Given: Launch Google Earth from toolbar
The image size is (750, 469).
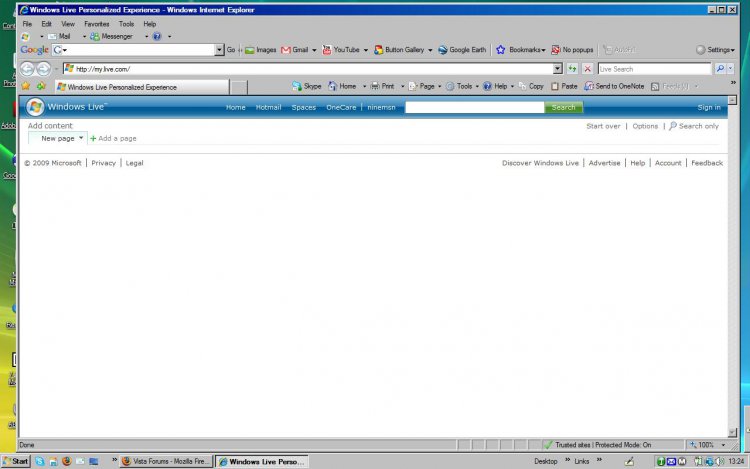Looking at the screenshot, I should (462, 50).
